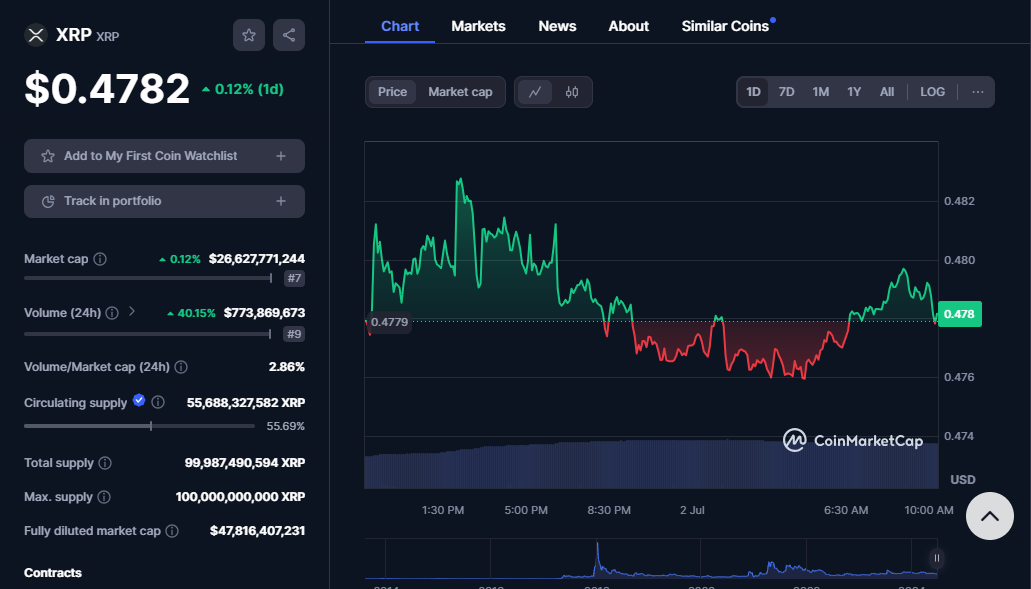Show info for Volume/Market cap (24h)

[x=181, y=367]
